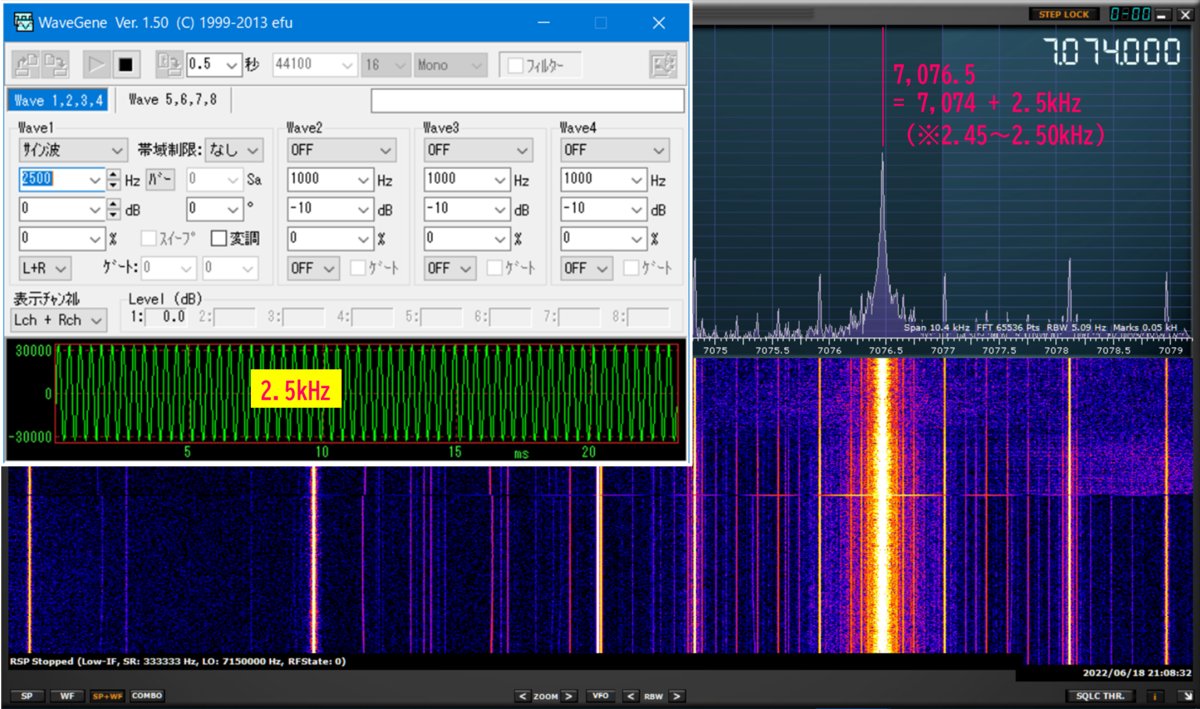Start playback with WaveGene play button
This screenshot has height=709, width=1200.
click(x=96, y=65)
